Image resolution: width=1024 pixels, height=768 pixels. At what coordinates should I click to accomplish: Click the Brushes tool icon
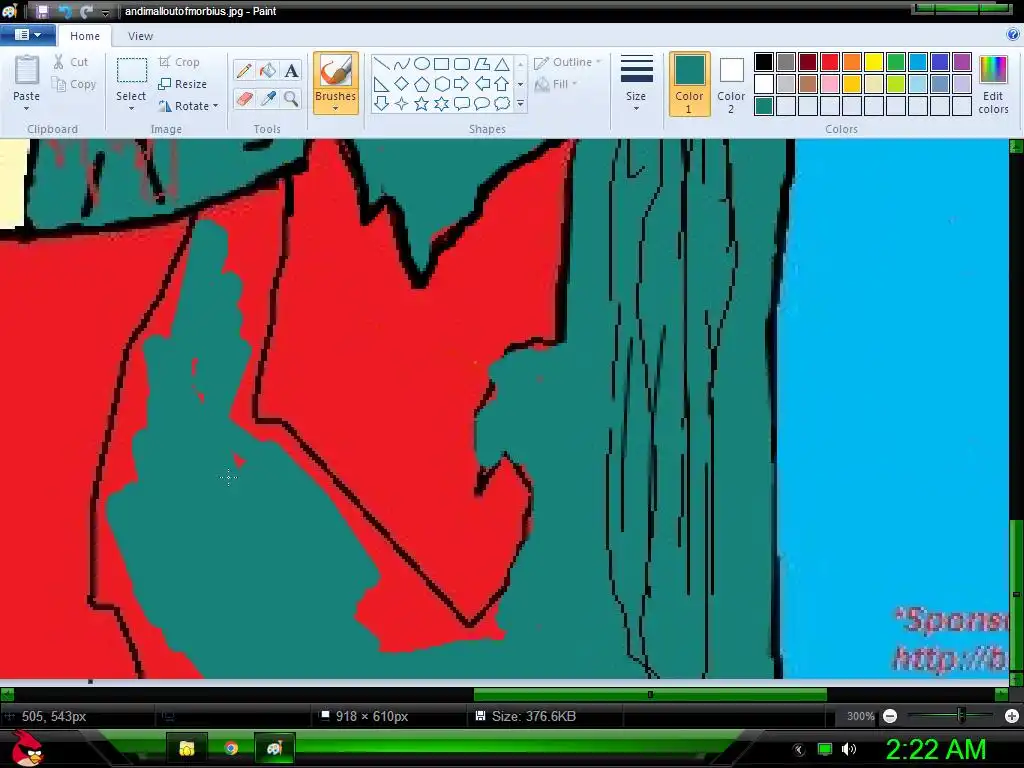[336, 71]
